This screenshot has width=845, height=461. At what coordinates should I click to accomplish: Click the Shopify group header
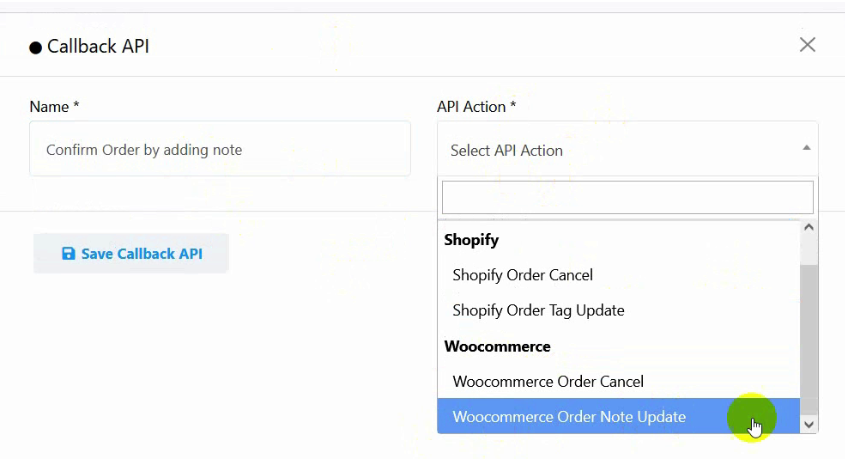[x=472, y=239]
